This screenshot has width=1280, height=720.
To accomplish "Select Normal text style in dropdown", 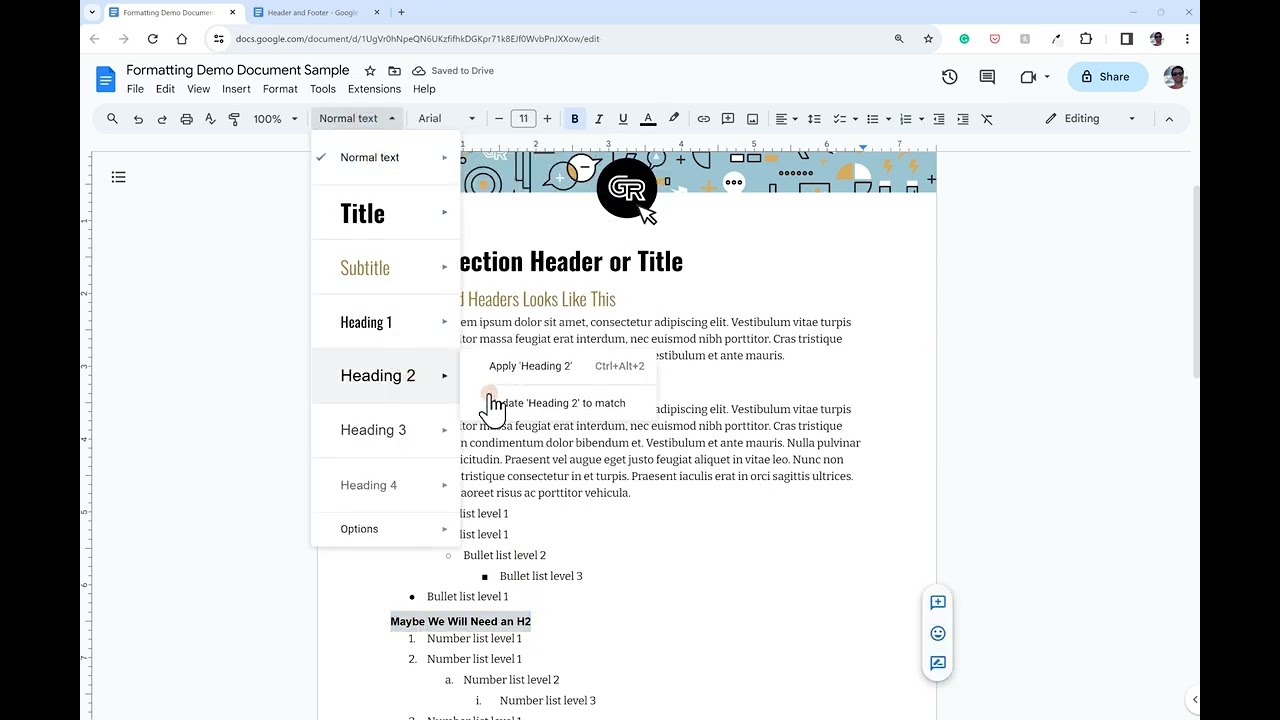I will click(x=386, y=158).
